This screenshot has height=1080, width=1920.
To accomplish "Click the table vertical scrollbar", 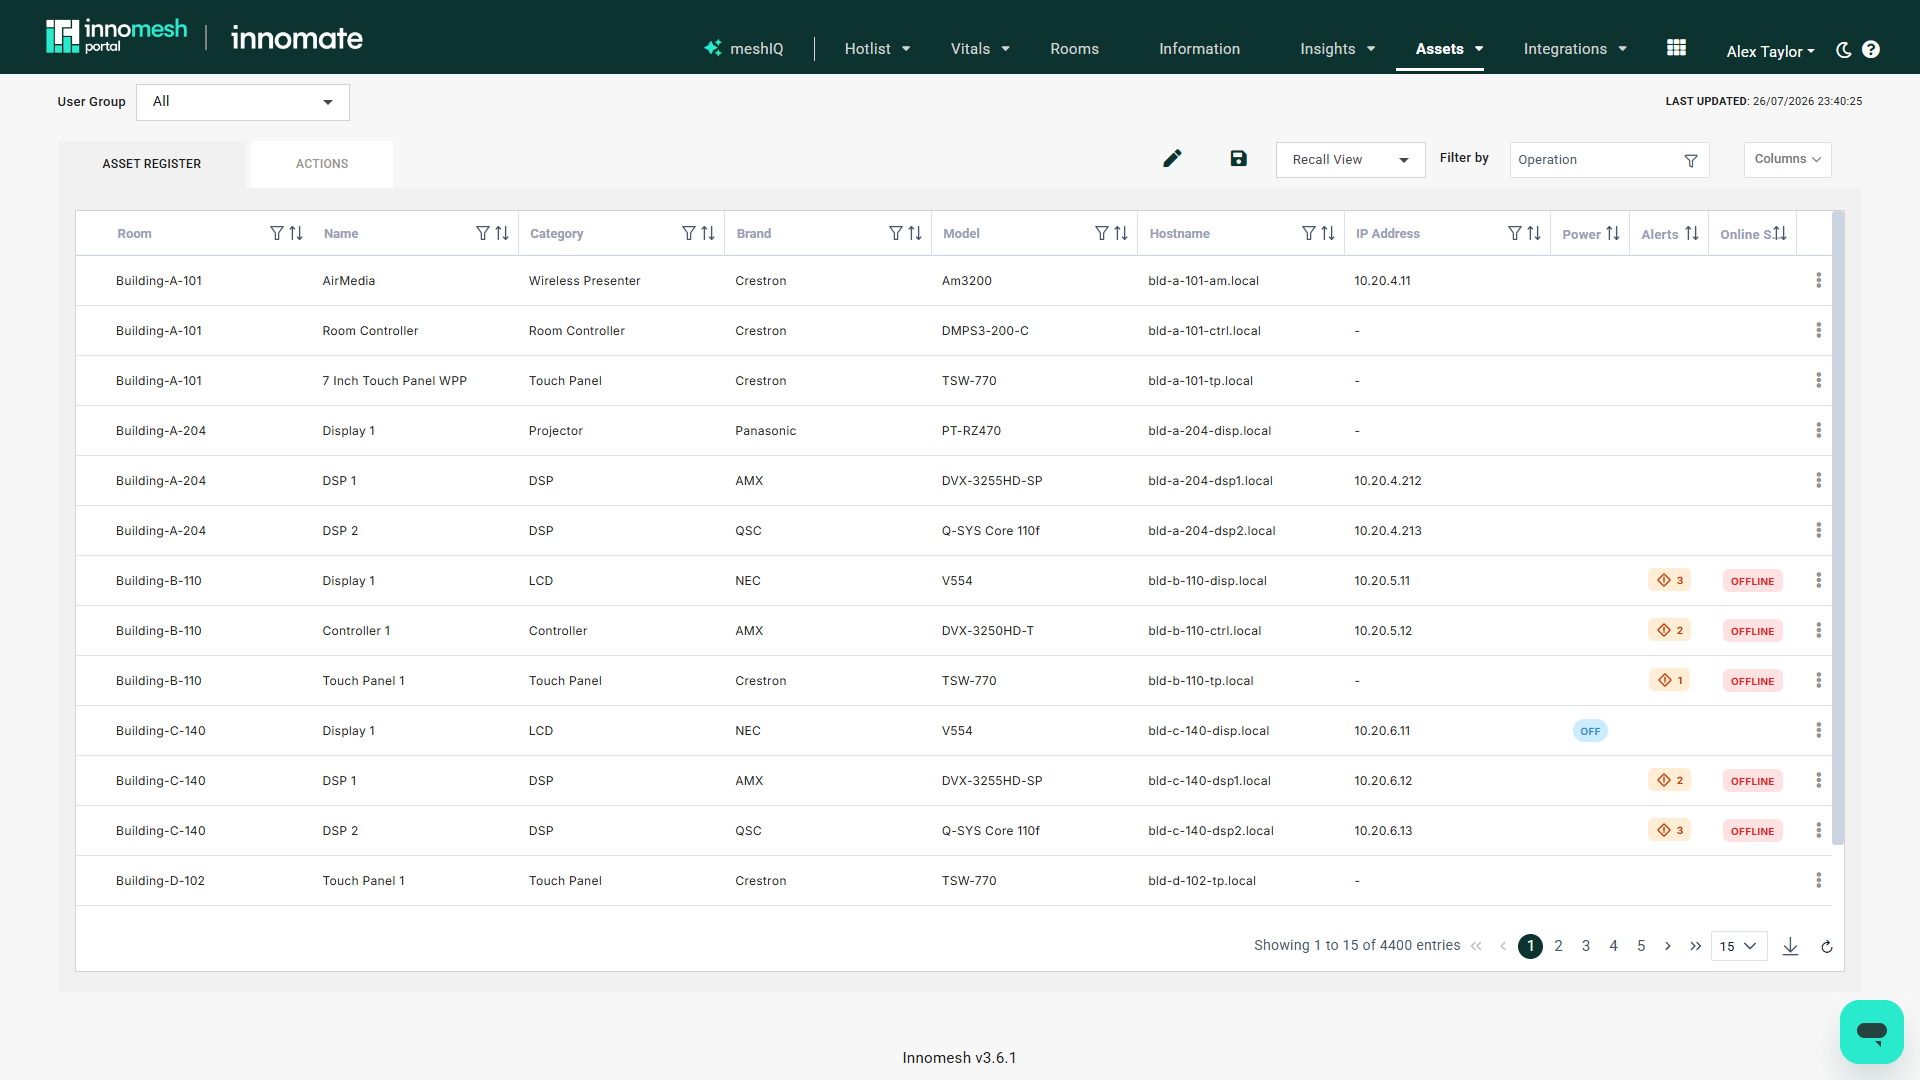I will 1838,528.
